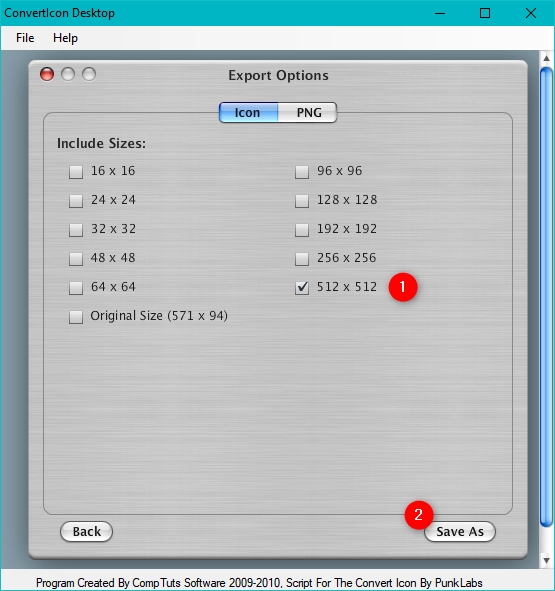
Task: Click the blue vertical scrollbar thumb
Action: tap(546, 297)
